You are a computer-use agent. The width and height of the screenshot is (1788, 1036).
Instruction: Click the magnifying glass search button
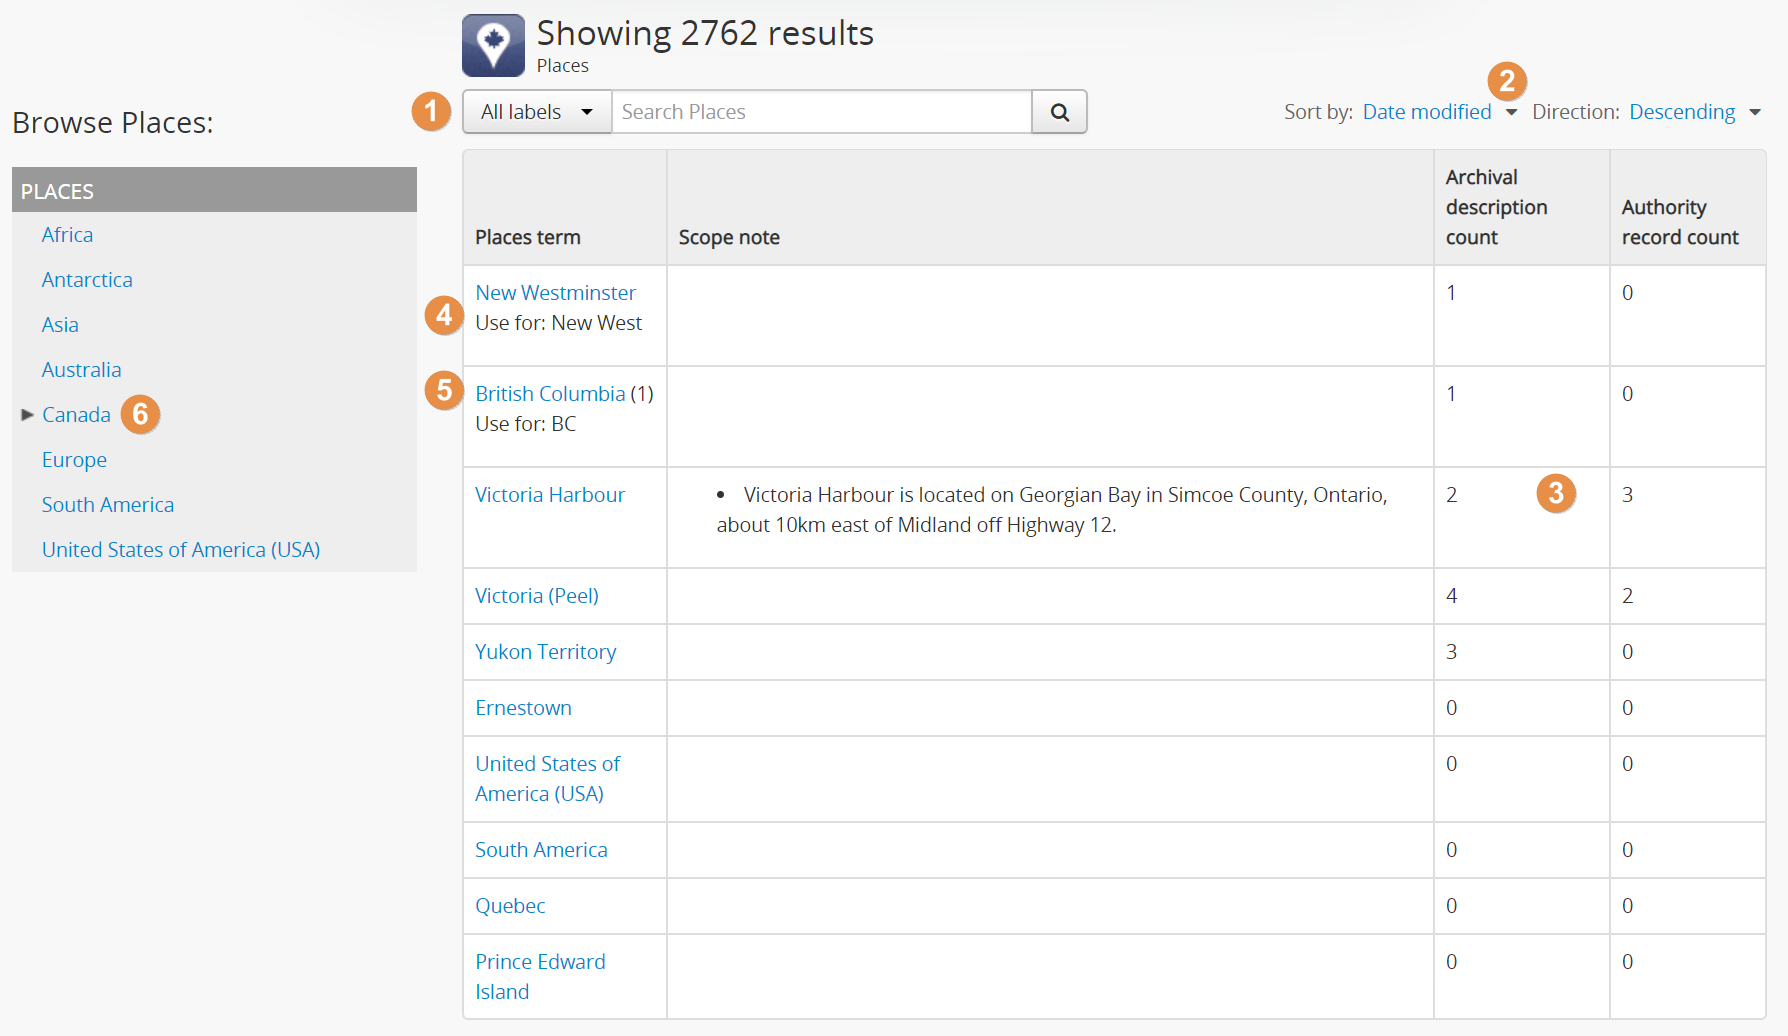click(x=1059, y=112)
